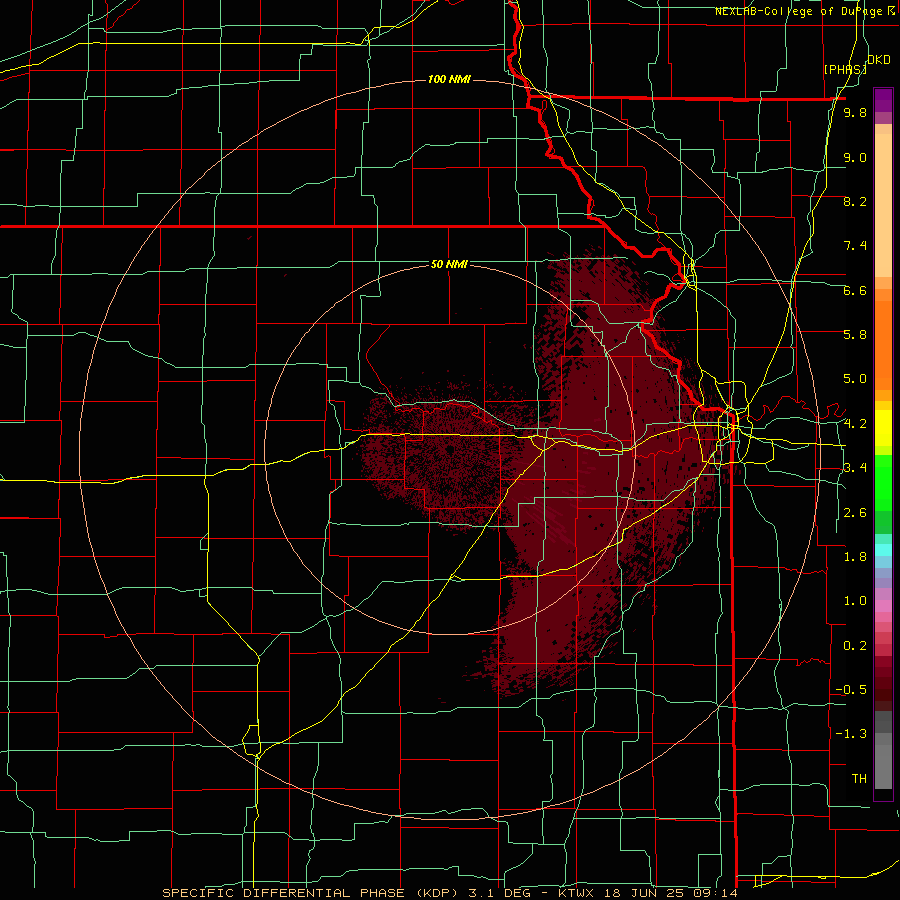Click the 4.2 value on the color scale

[x=855, y=424]
